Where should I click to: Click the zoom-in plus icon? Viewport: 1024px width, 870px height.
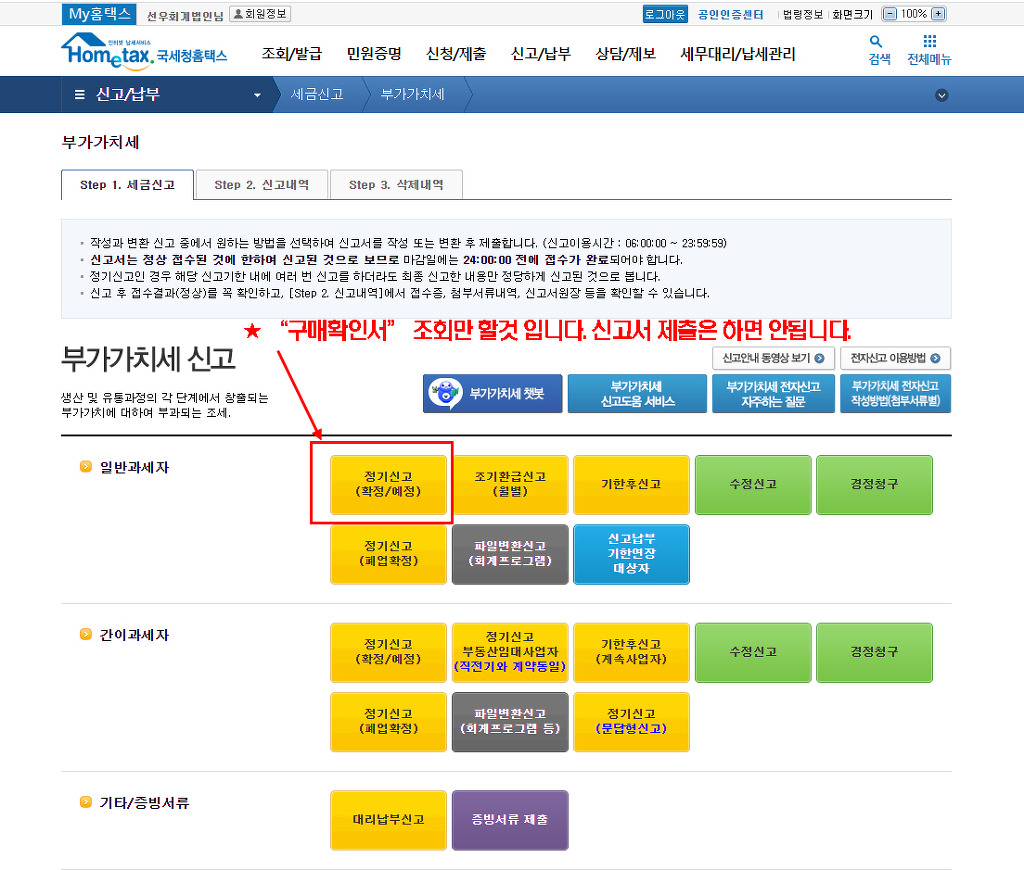938,14
